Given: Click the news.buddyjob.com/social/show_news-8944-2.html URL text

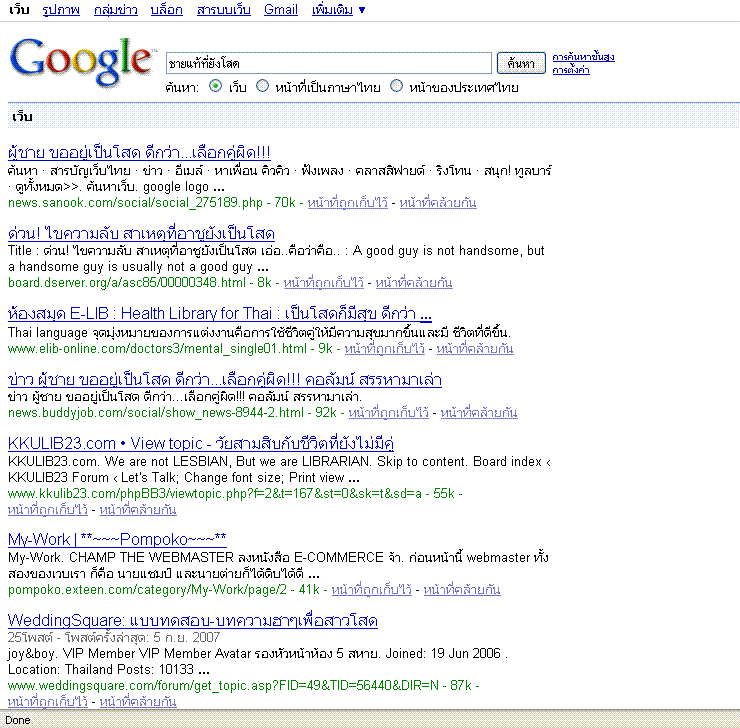Looking at the screenshot, I should point(156,413).
